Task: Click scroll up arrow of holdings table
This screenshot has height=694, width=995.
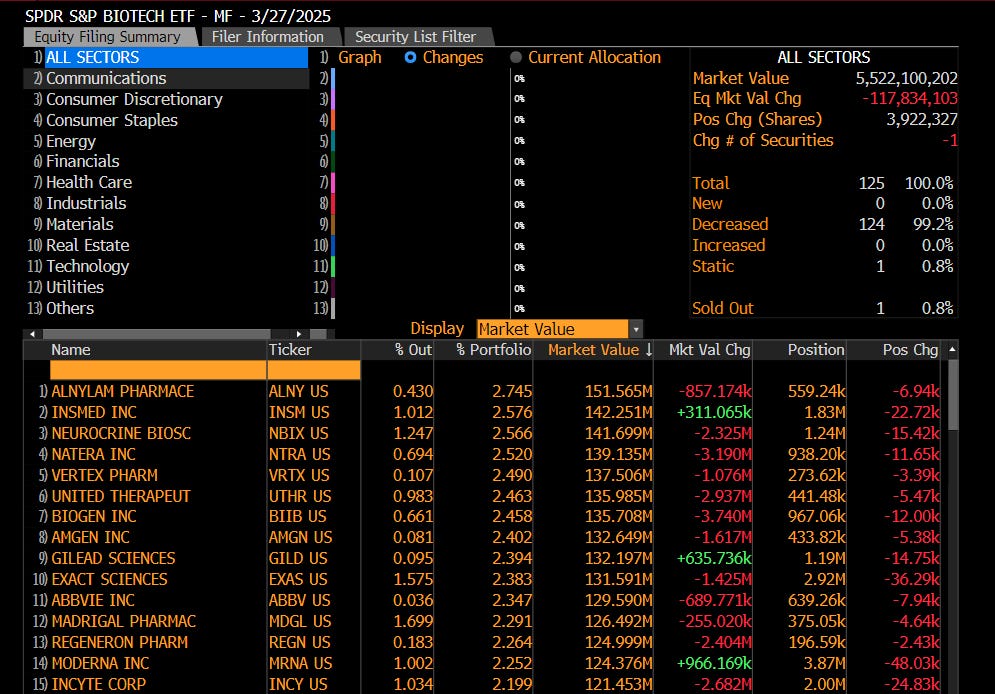Action: point(952,350)
